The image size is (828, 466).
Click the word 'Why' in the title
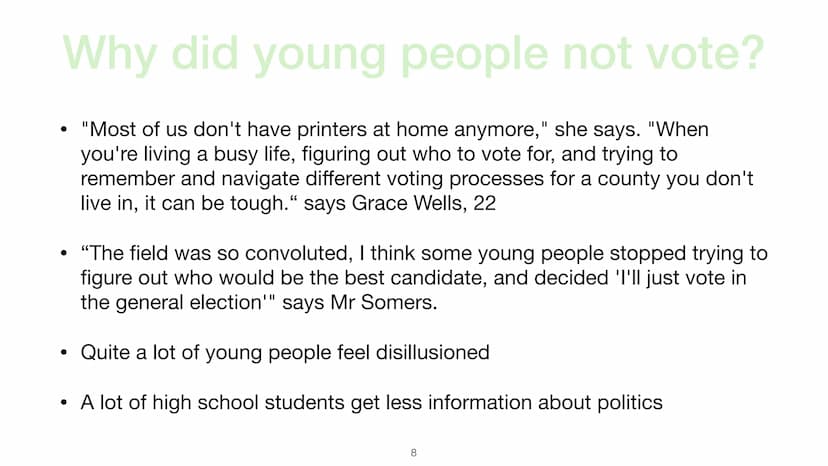pos(110,54)
